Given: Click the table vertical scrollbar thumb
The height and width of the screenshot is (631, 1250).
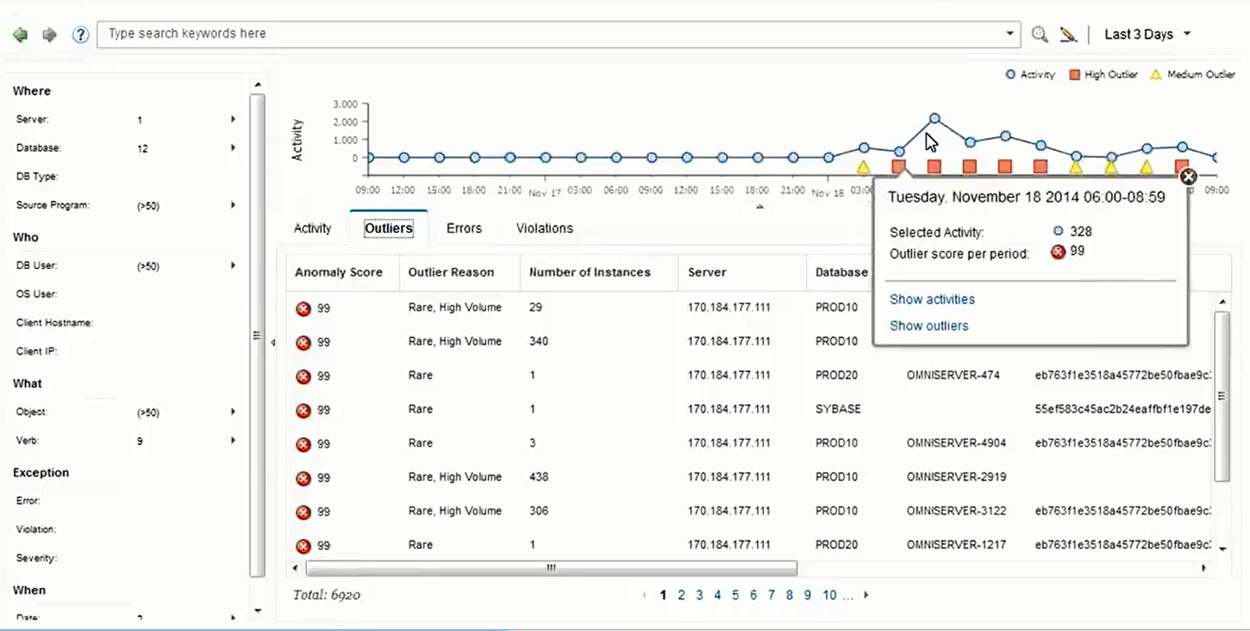Looking at the screenshot, I should click(1222, 396).
